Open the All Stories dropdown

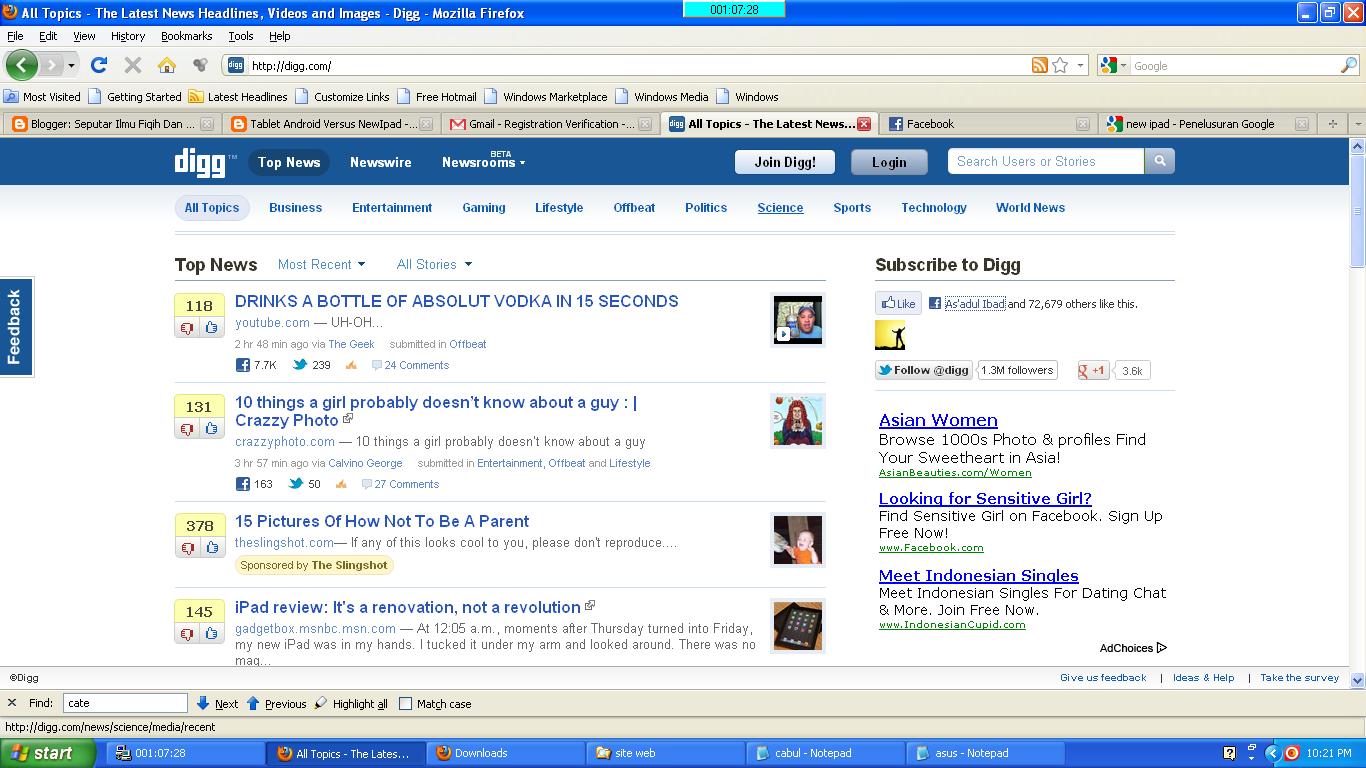click(x=434, y=264)
